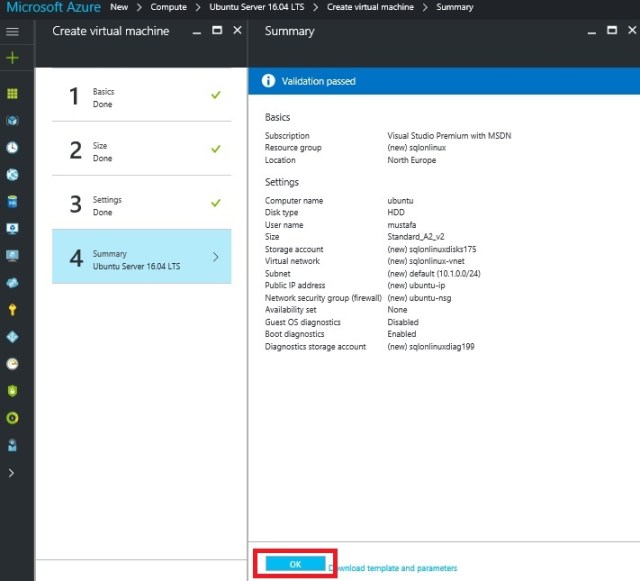Click the 'Settings' heading in Summary
Screen dimensions: 640x581
point(282,182)
